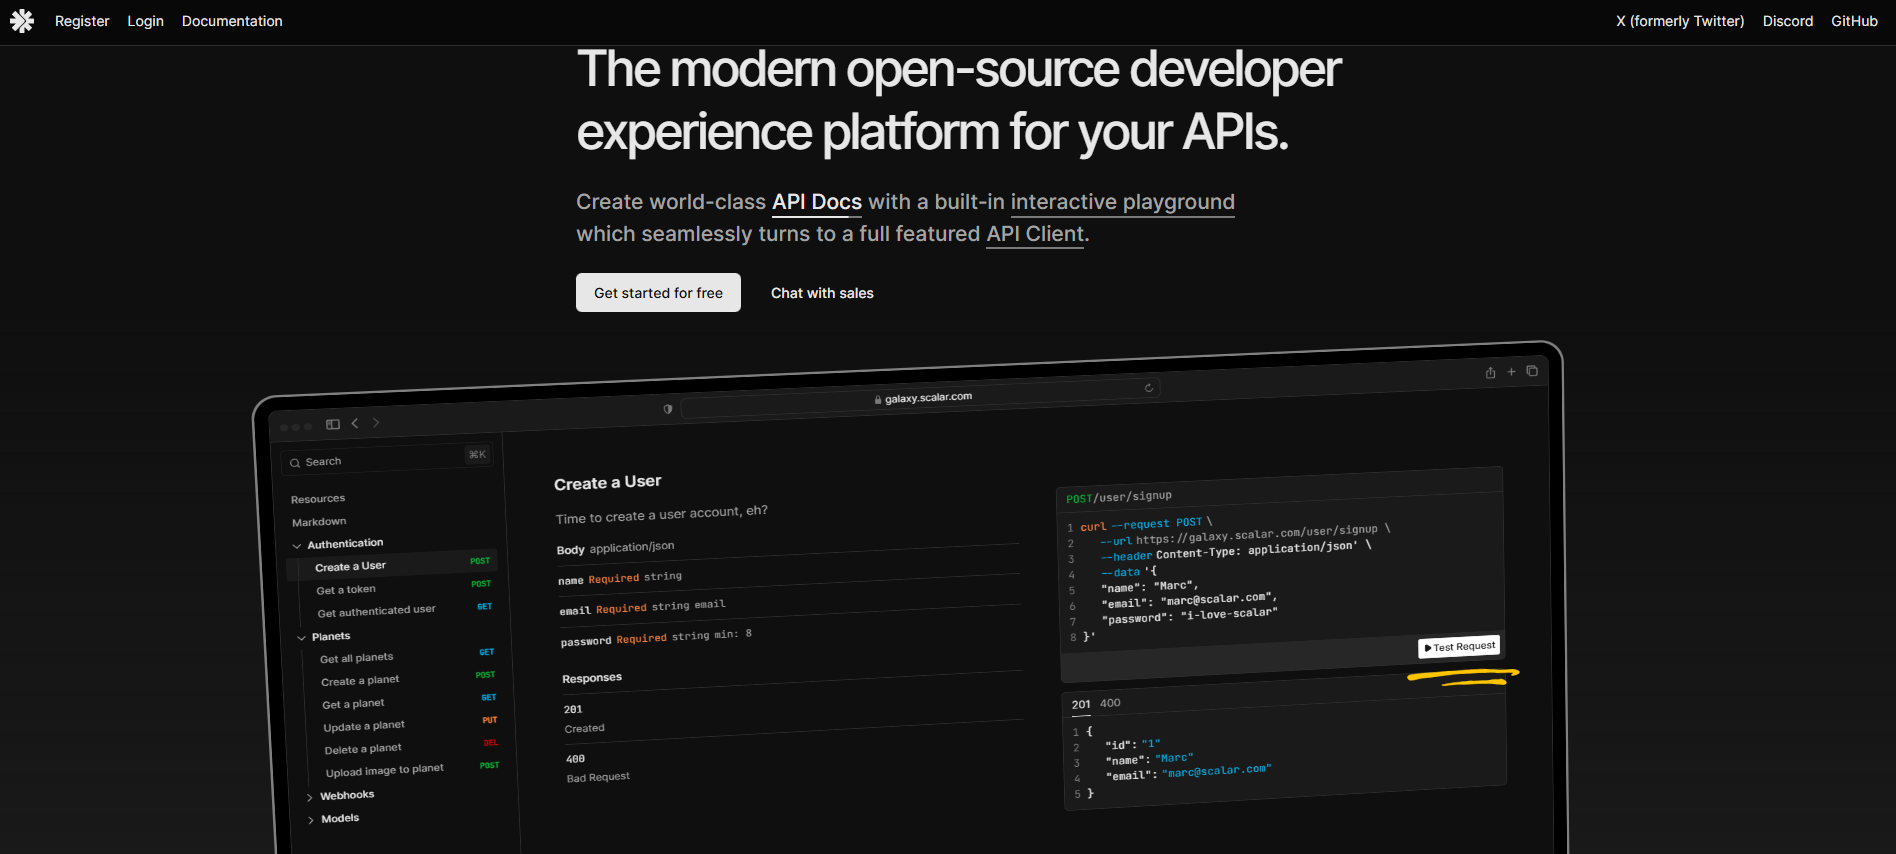Click the reload icon in address bar

[x=1149, y=388]
